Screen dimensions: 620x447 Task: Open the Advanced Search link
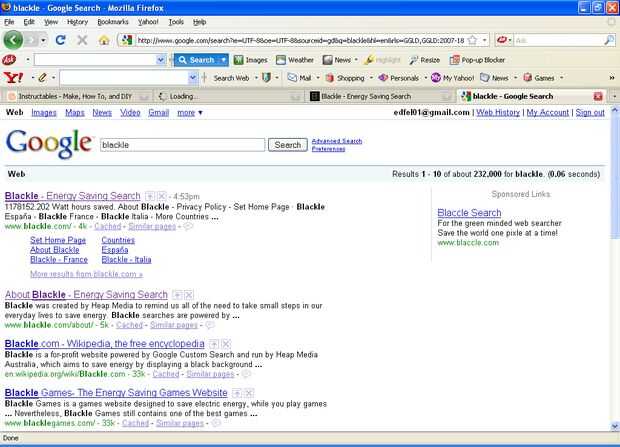[337, 141]
